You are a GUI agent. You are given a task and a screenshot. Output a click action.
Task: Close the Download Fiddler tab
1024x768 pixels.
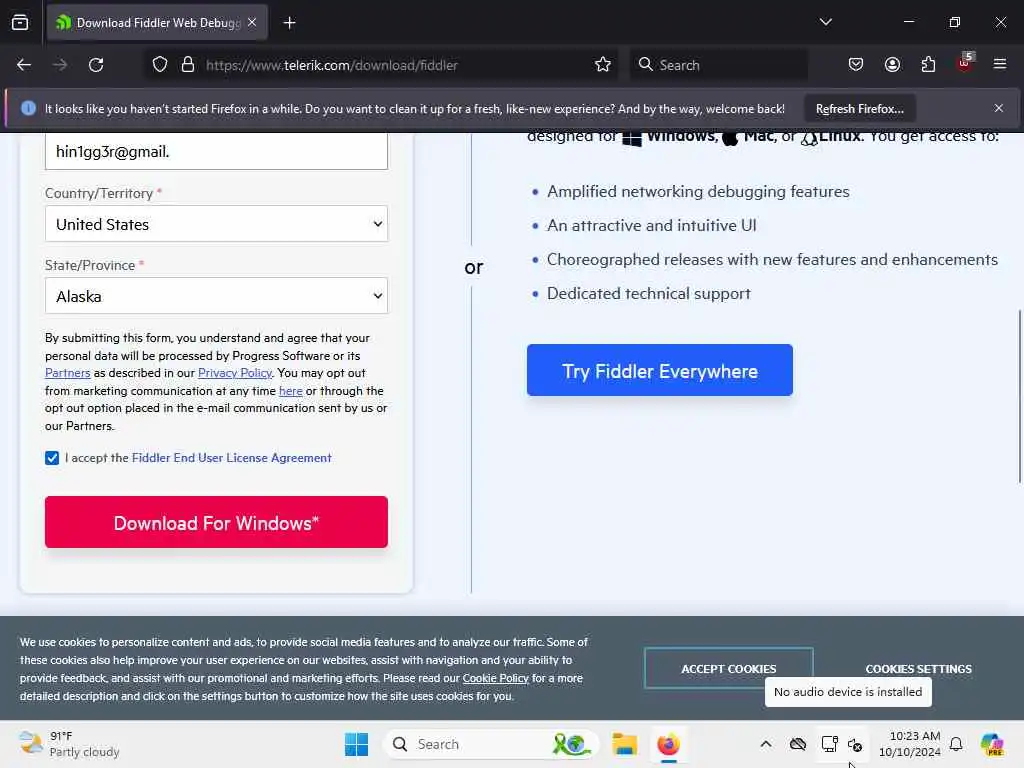click(252, 22)
